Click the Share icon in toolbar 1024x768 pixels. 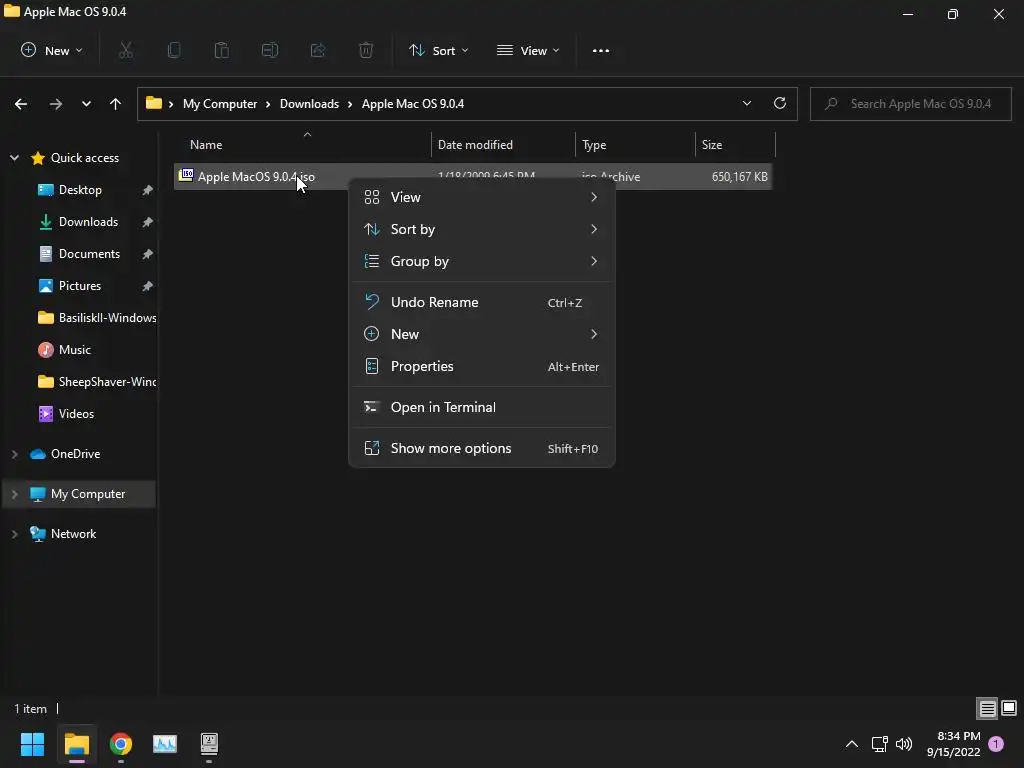tap(318, 50)
